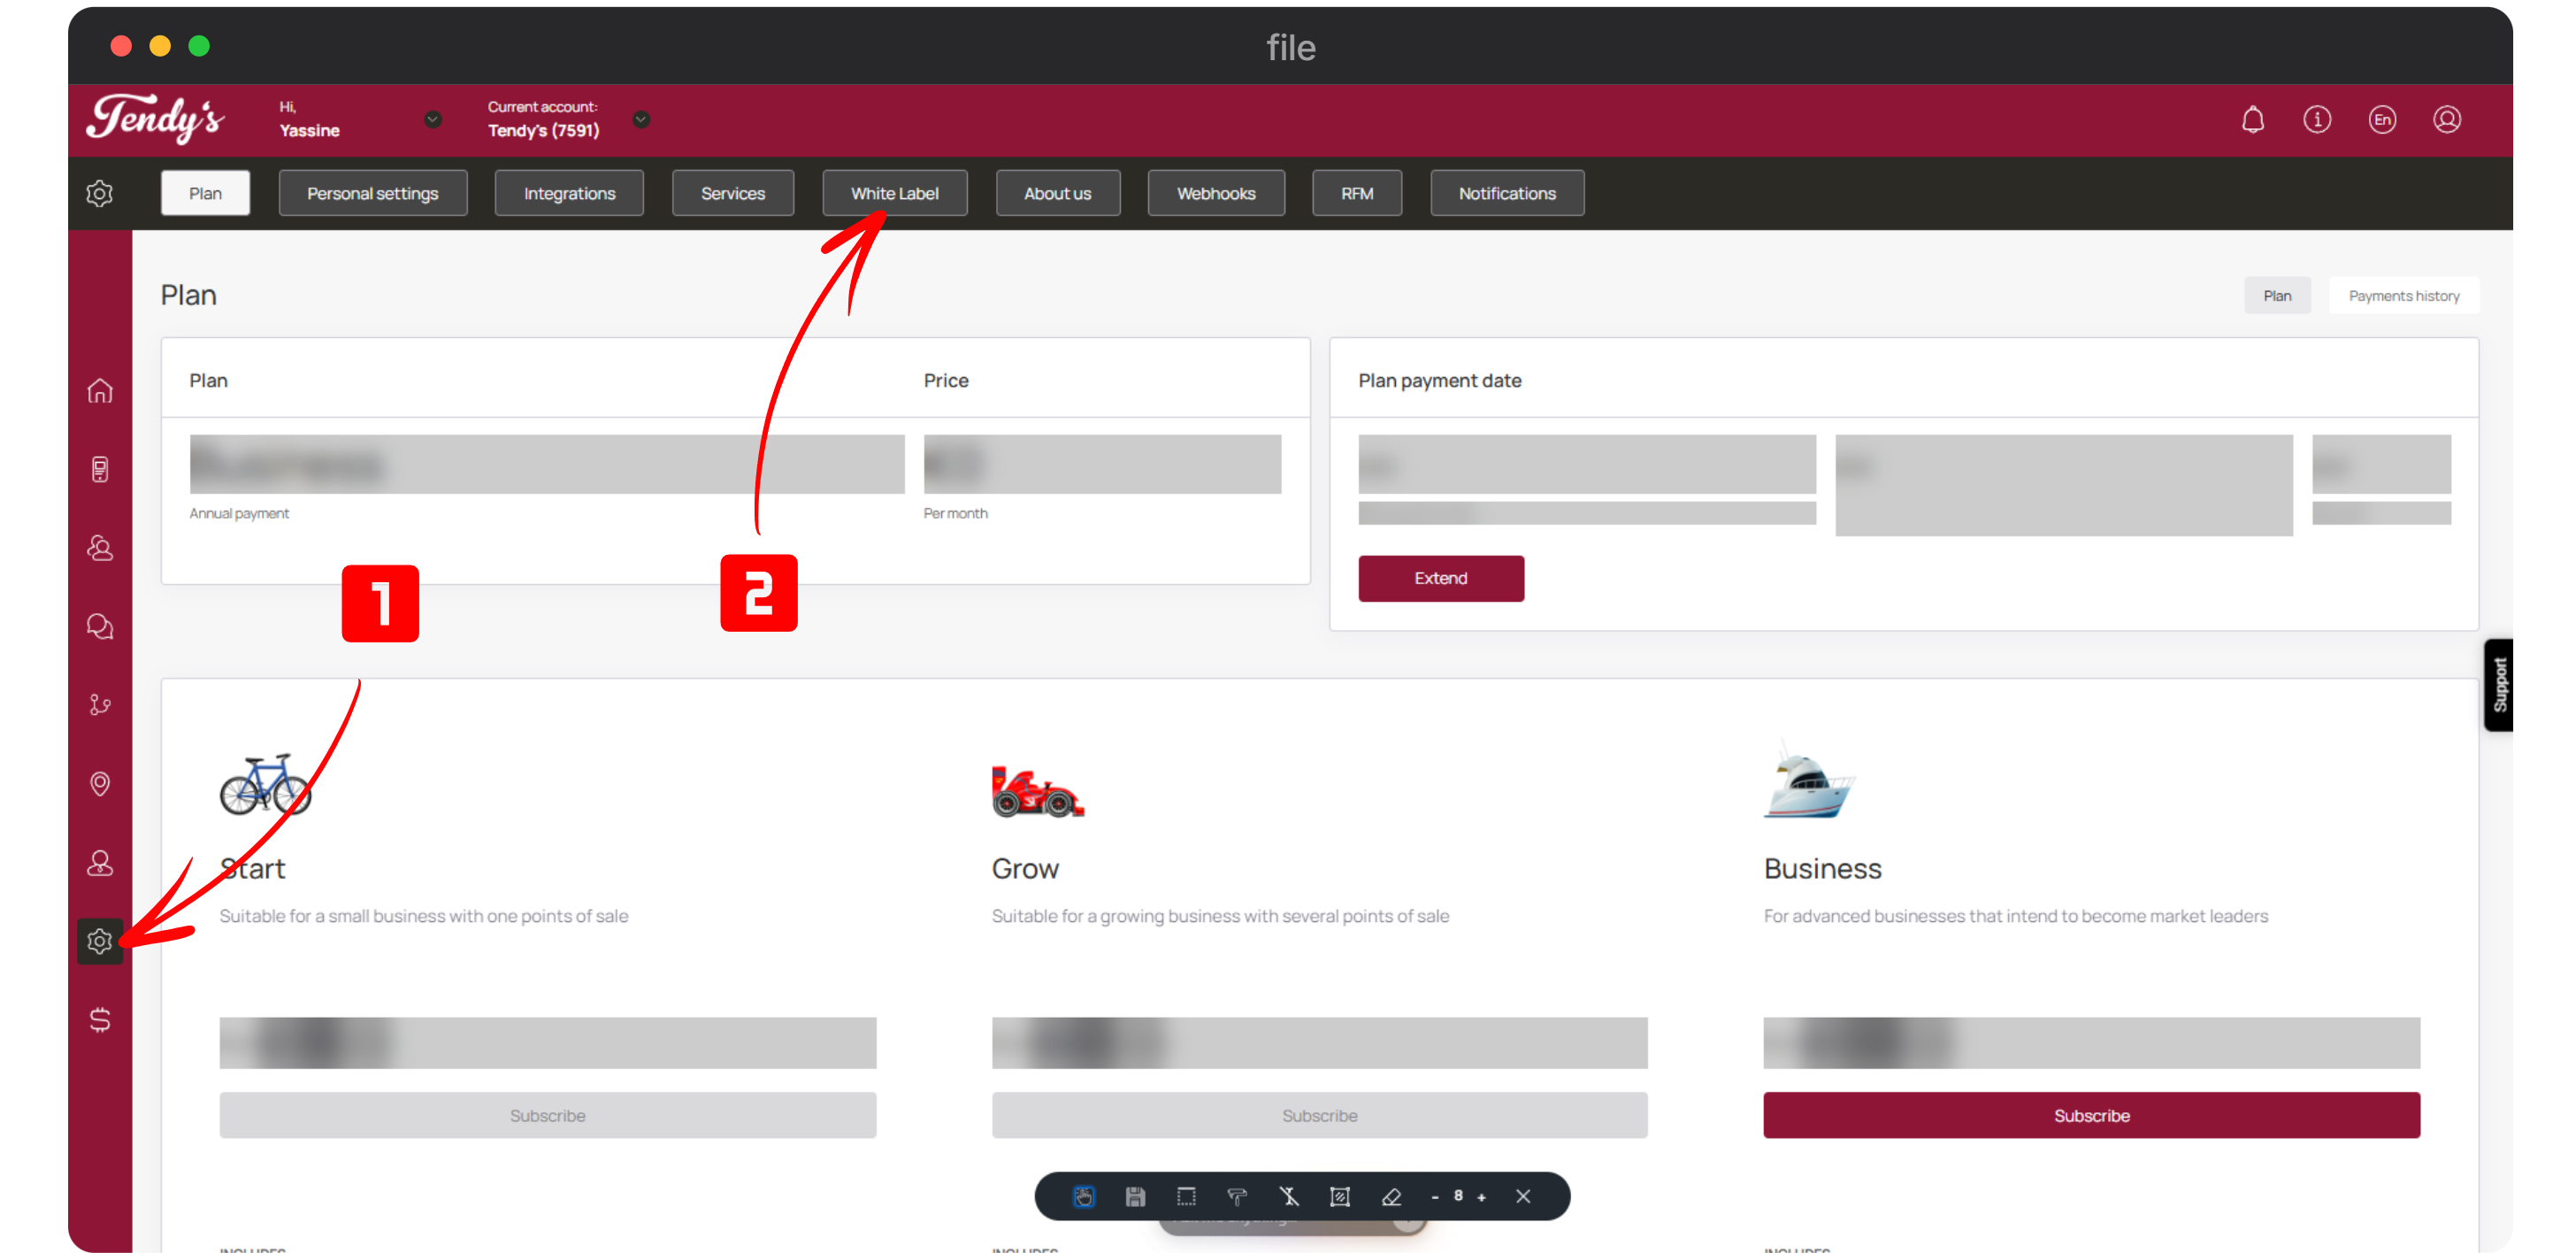Click the save floppy disk icon
This screenshot has height=1253, width=2576.
pyautogui.click(x=1135, y=1197)
